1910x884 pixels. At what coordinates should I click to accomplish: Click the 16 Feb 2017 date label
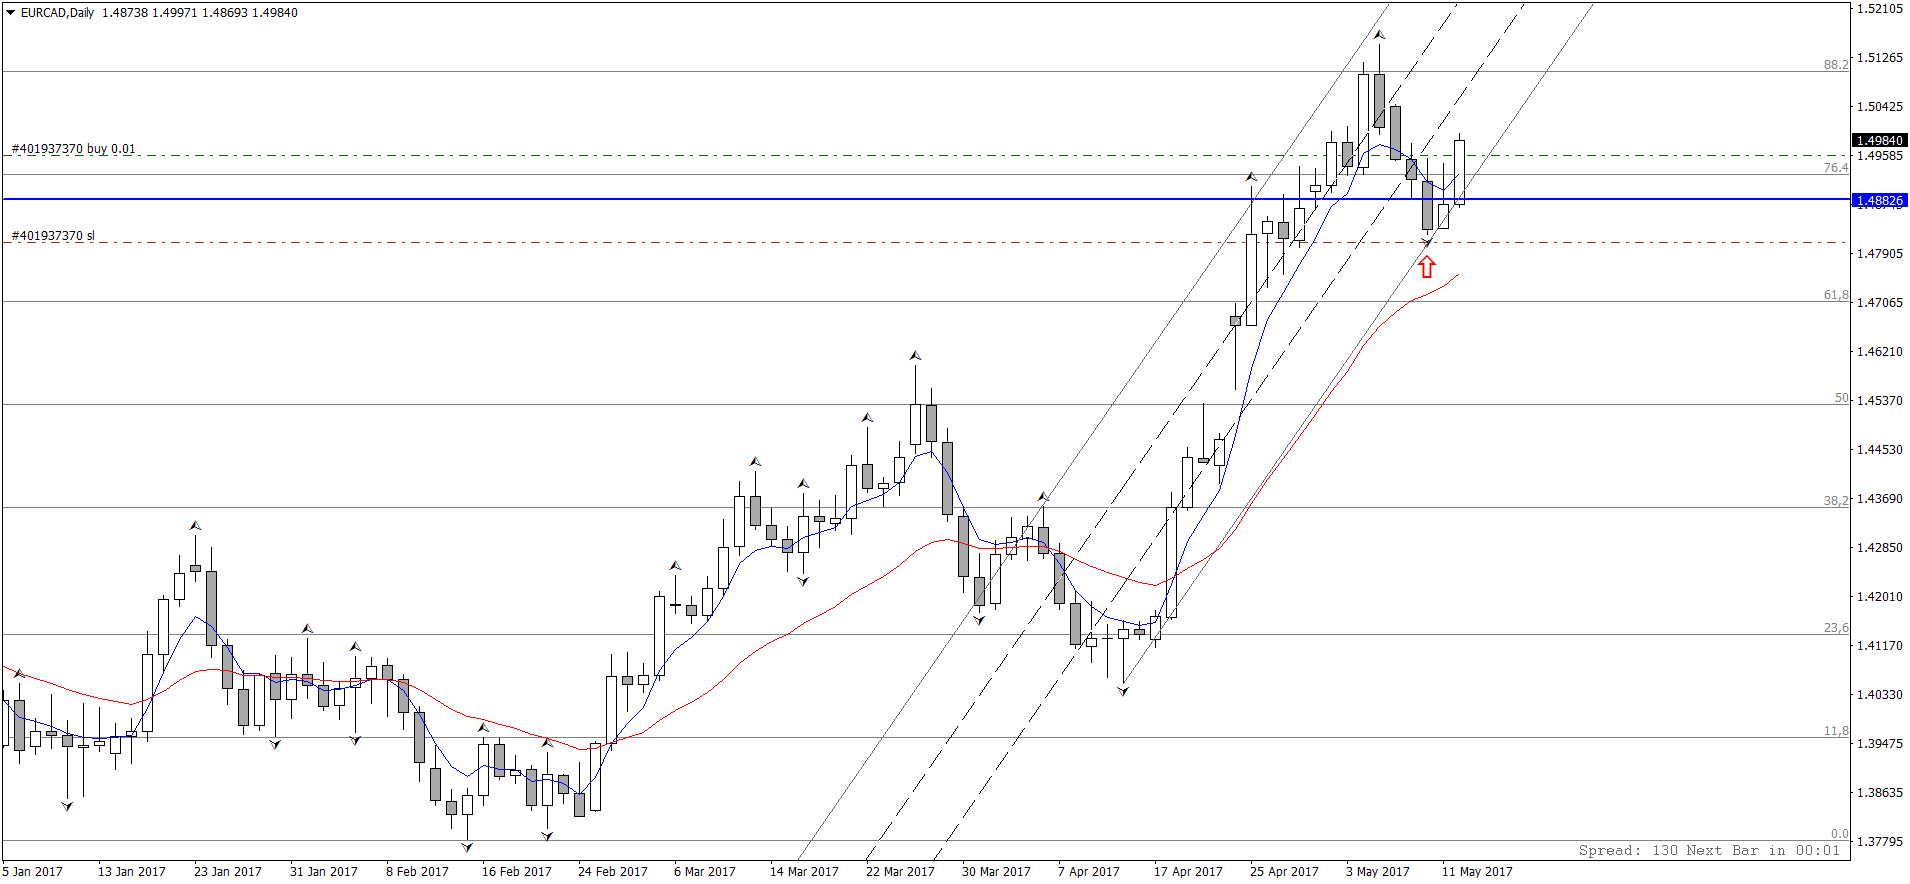(x=517, y=872)
